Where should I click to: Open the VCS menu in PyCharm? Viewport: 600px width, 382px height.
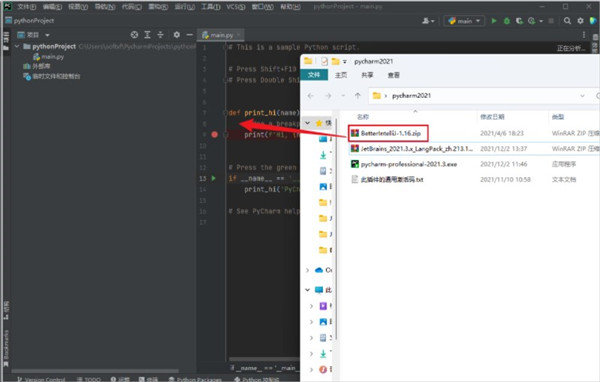click(x=236, y=7)
